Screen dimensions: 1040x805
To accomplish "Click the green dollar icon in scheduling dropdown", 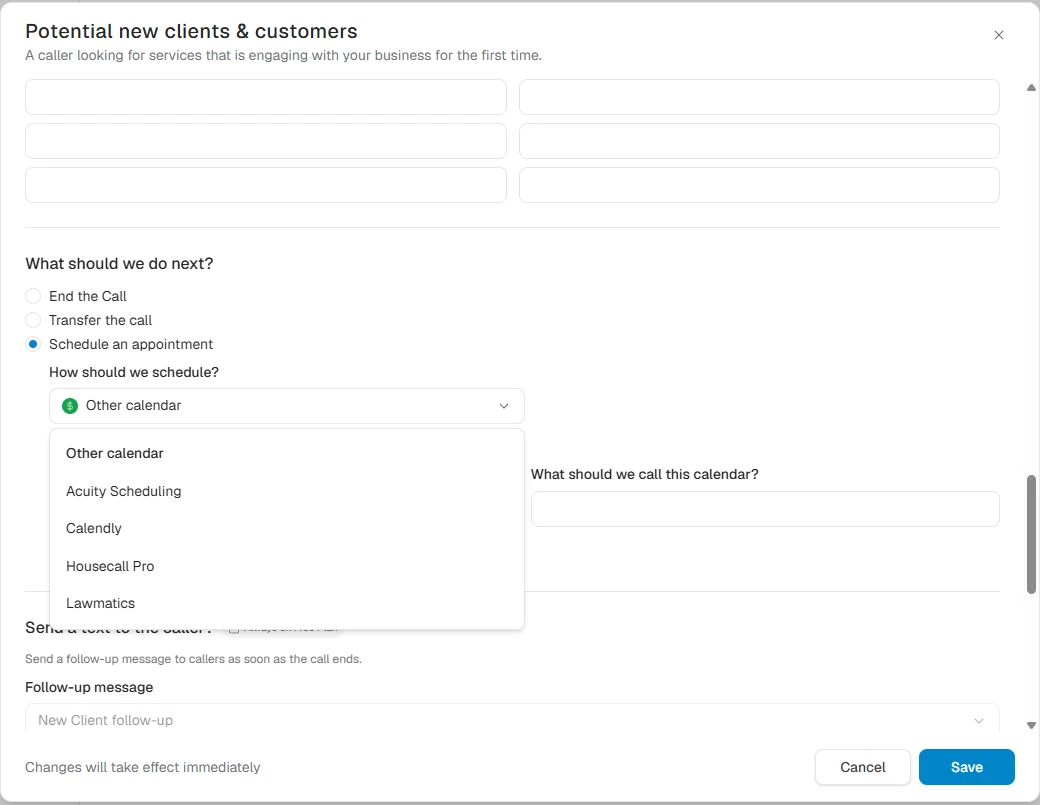I will click(70, 406).
